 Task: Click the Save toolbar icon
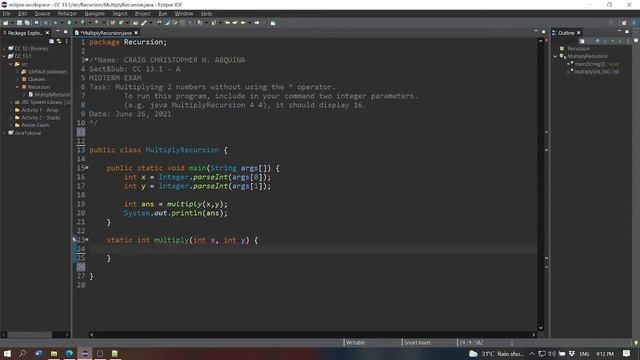pos(19,23)
